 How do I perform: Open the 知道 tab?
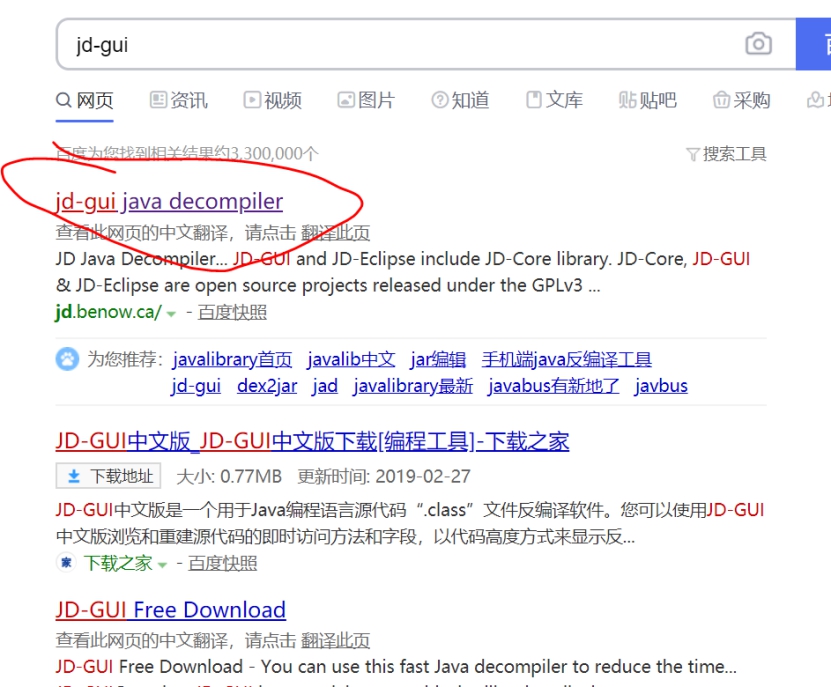(460, 100)
